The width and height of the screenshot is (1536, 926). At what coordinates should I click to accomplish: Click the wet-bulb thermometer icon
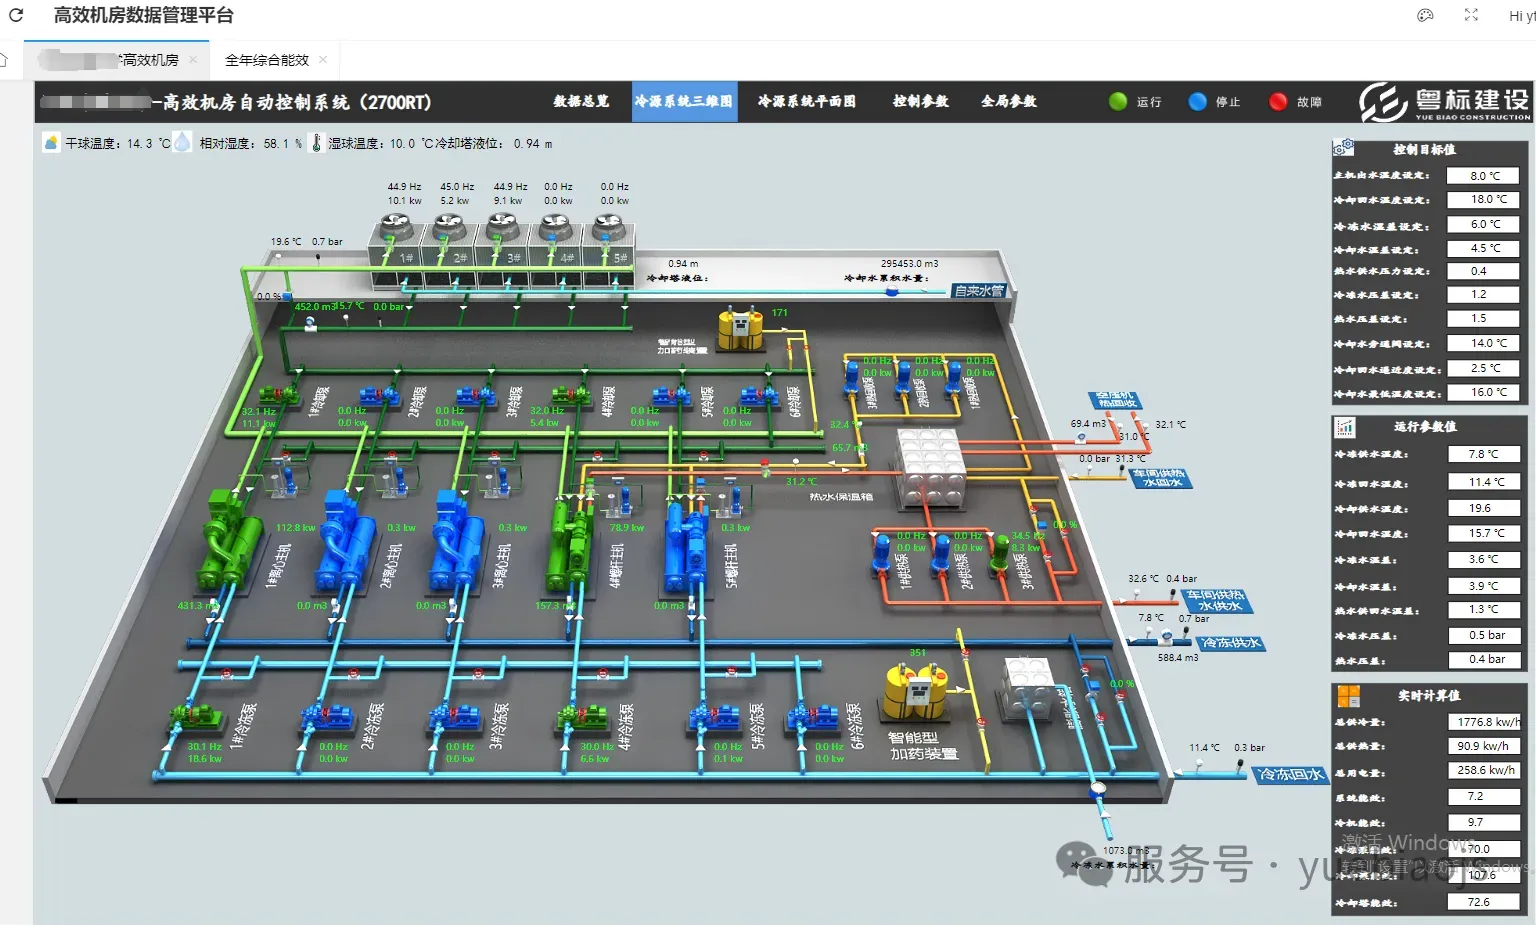[x=317, y=143]
